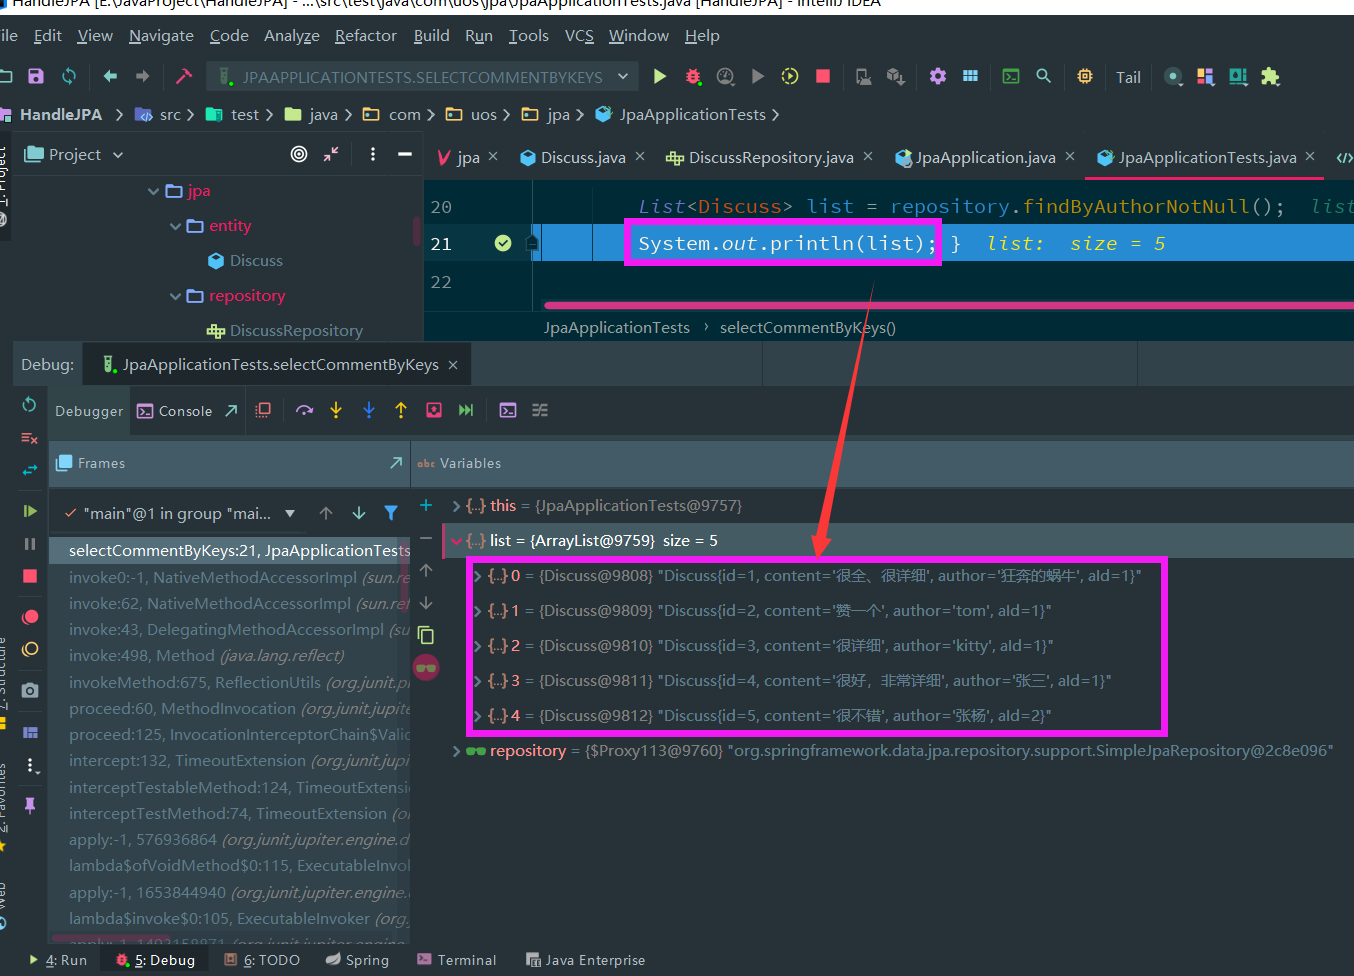Toggle the breakpoint on line 21

pos(503,243)
